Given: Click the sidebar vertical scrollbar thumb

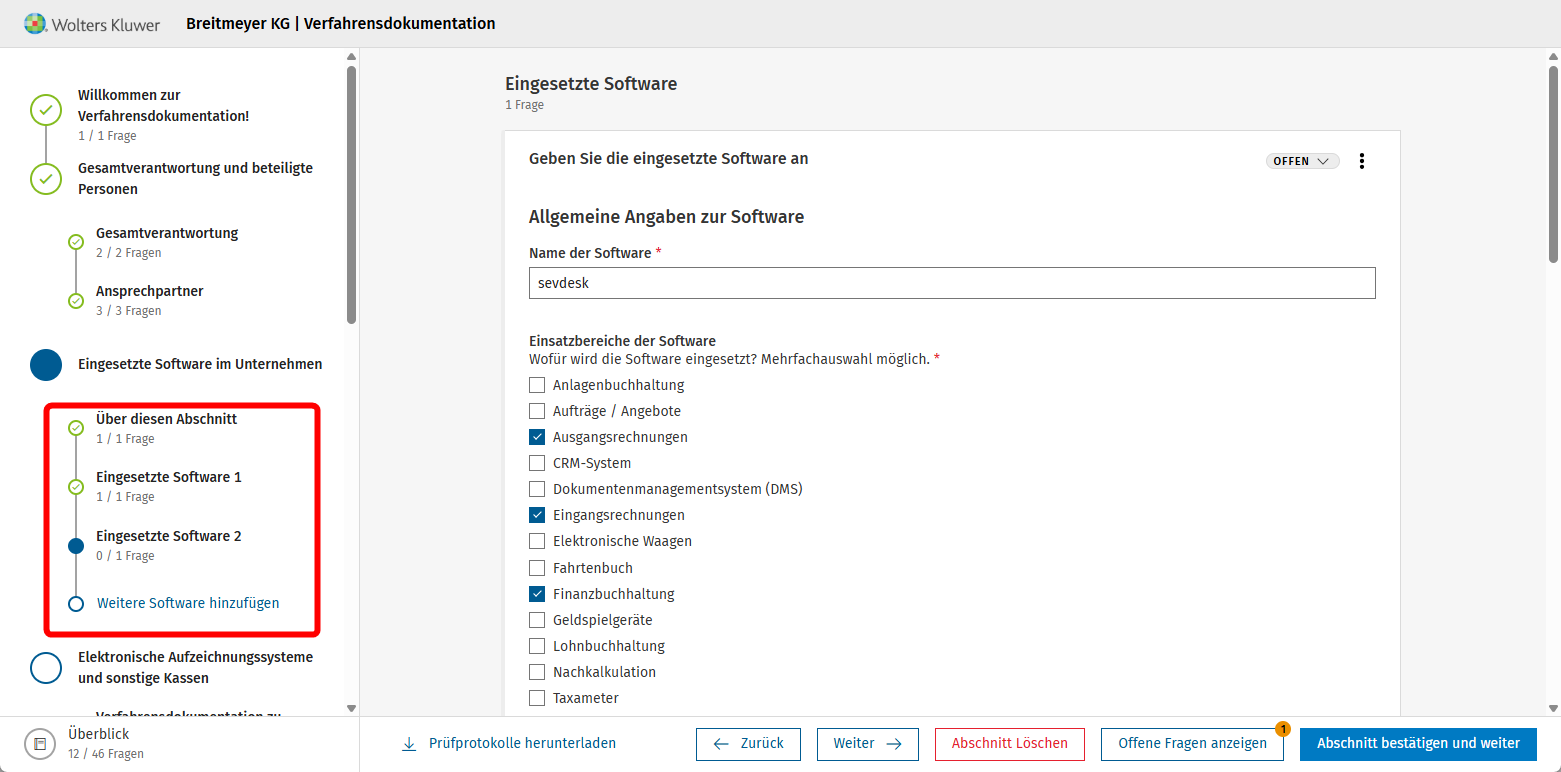Looking at the screenshot, I should point(351,195).
